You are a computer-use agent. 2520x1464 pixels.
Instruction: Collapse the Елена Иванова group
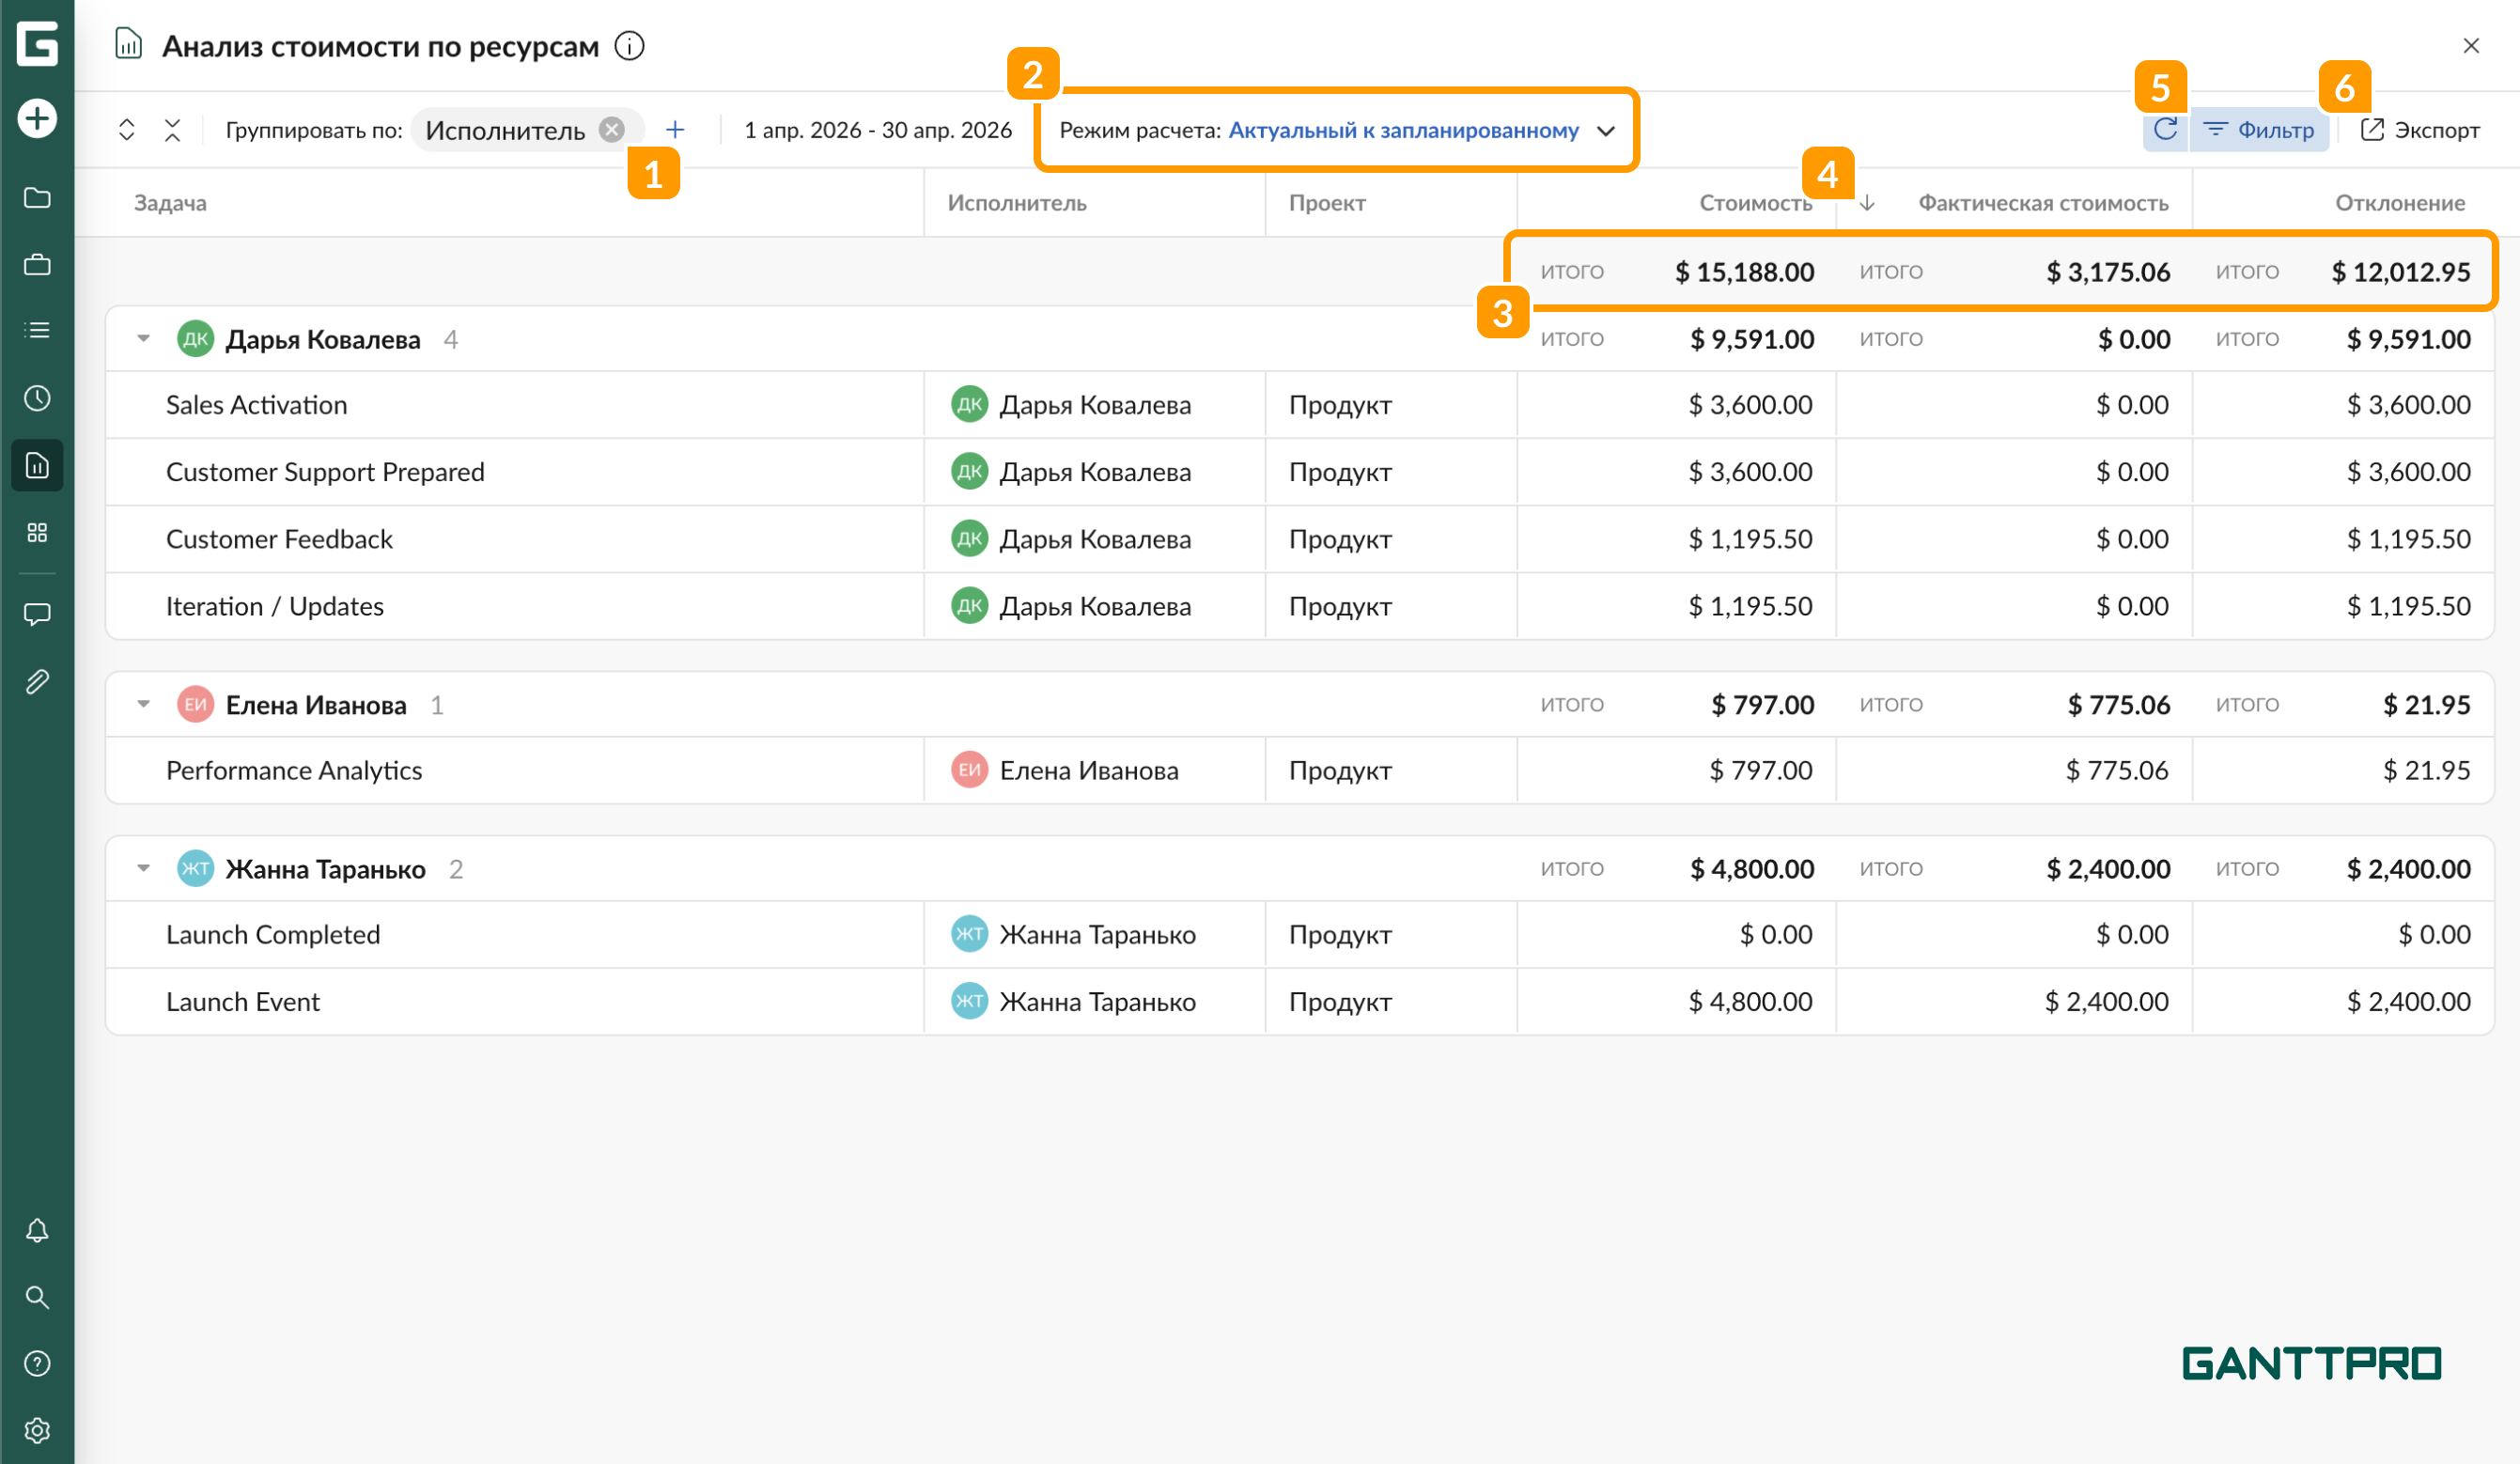(143, 705)
